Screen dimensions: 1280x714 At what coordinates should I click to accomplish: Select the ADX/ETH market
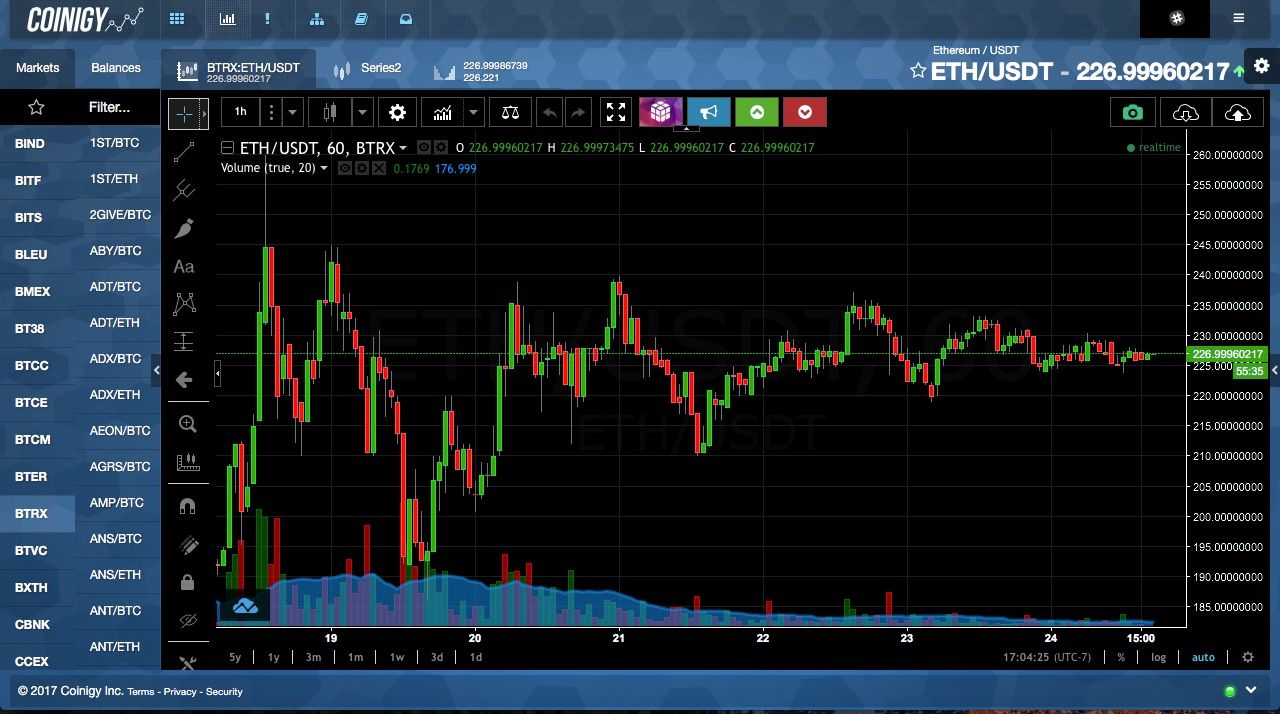coord(115,394)
